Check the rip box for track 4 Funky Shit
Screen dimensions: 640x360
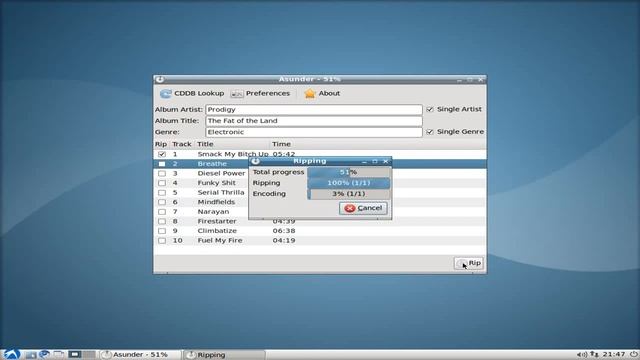click(x=162, y=183)
